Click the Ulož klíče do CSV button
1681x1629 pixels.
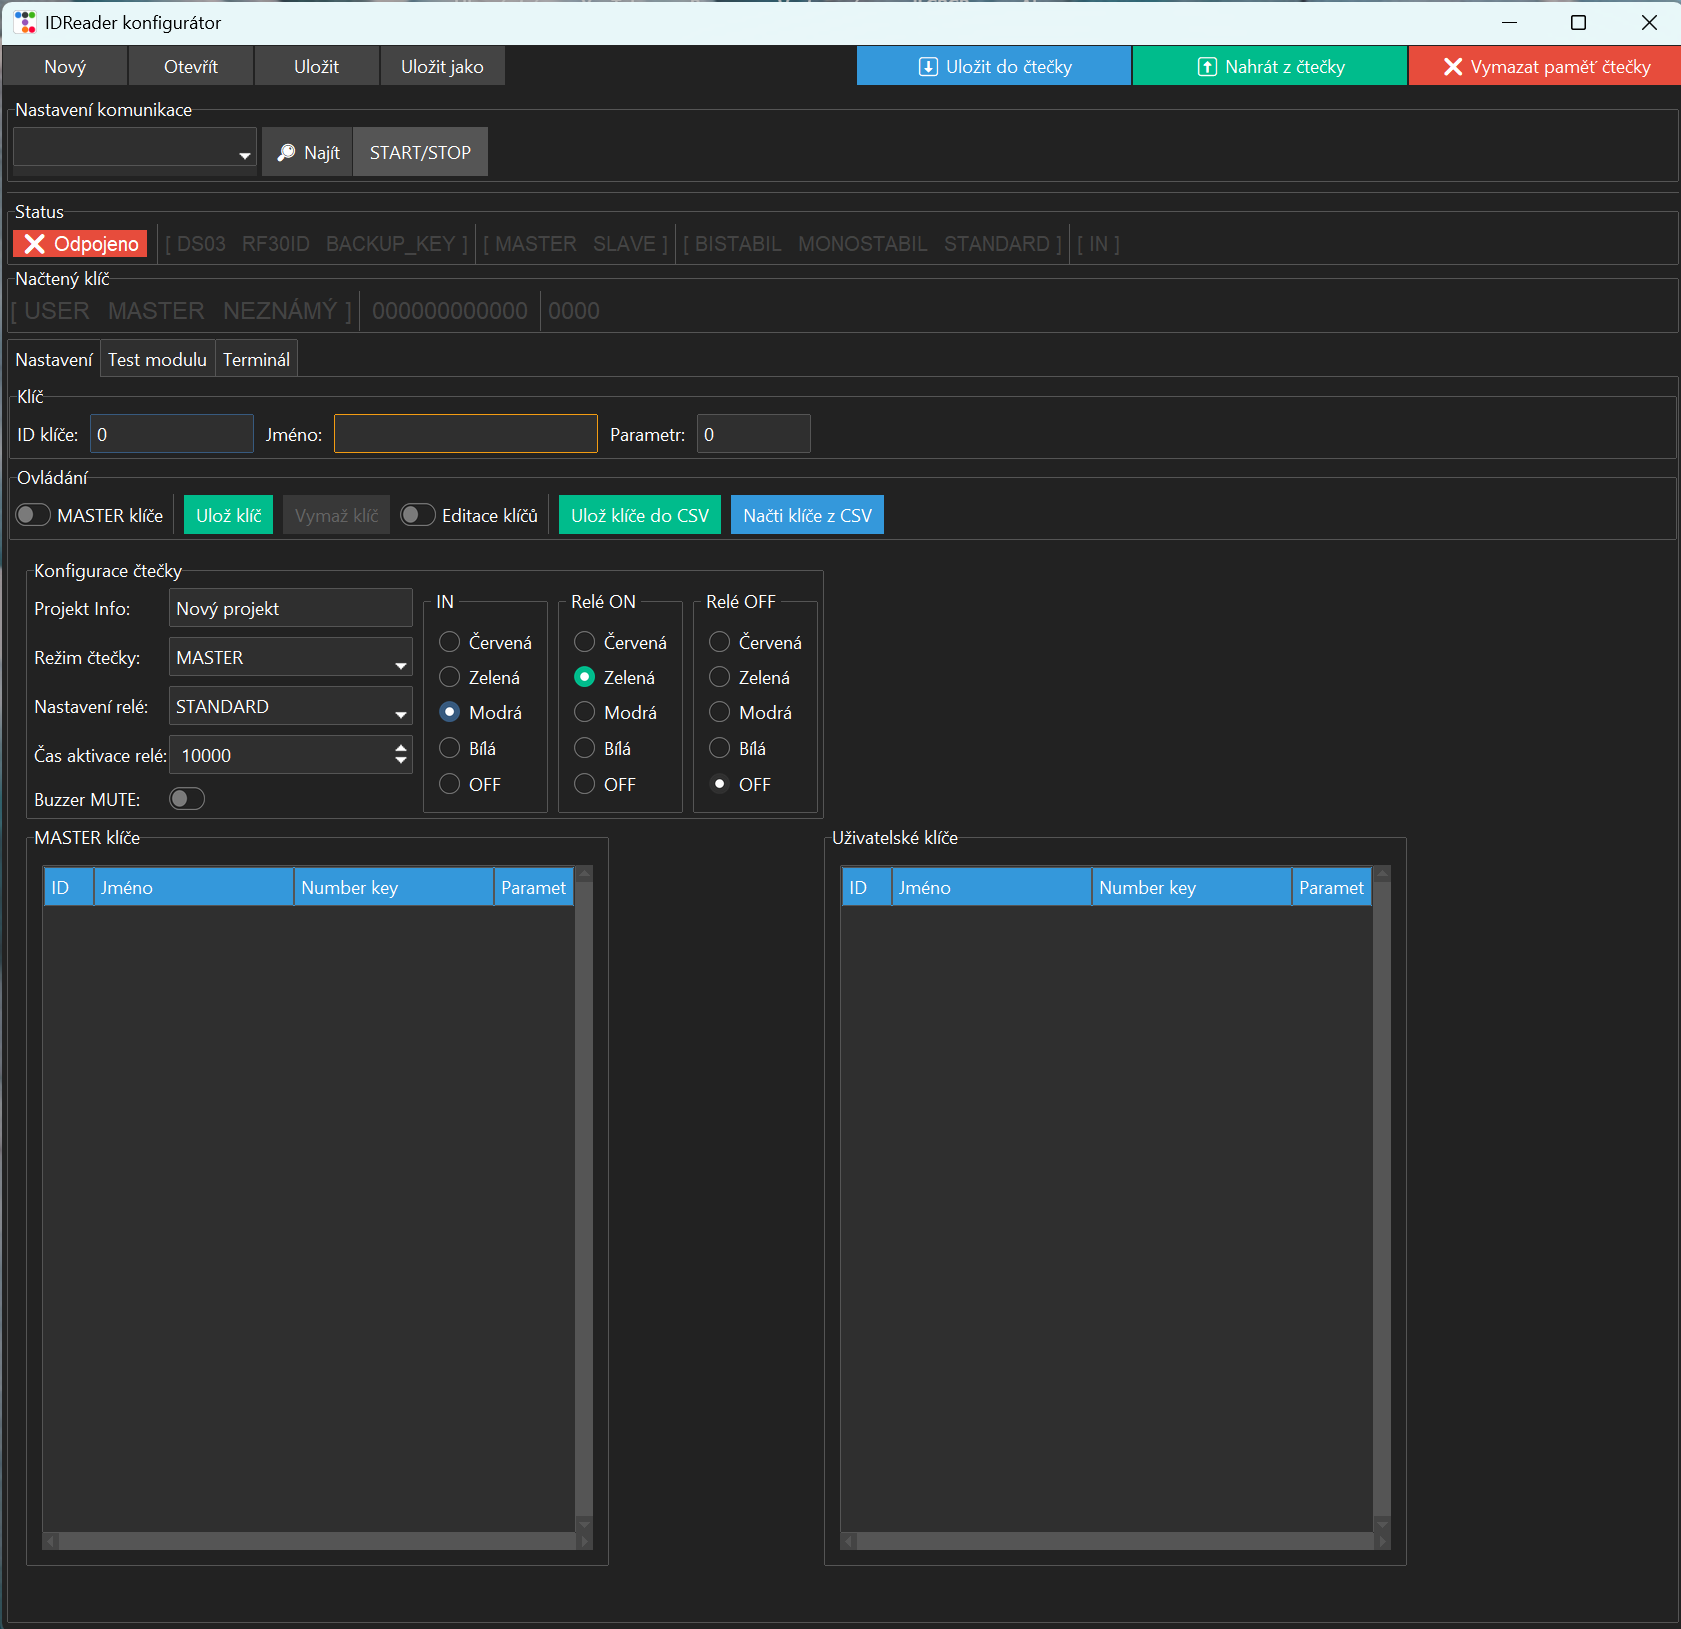[639, 515]
